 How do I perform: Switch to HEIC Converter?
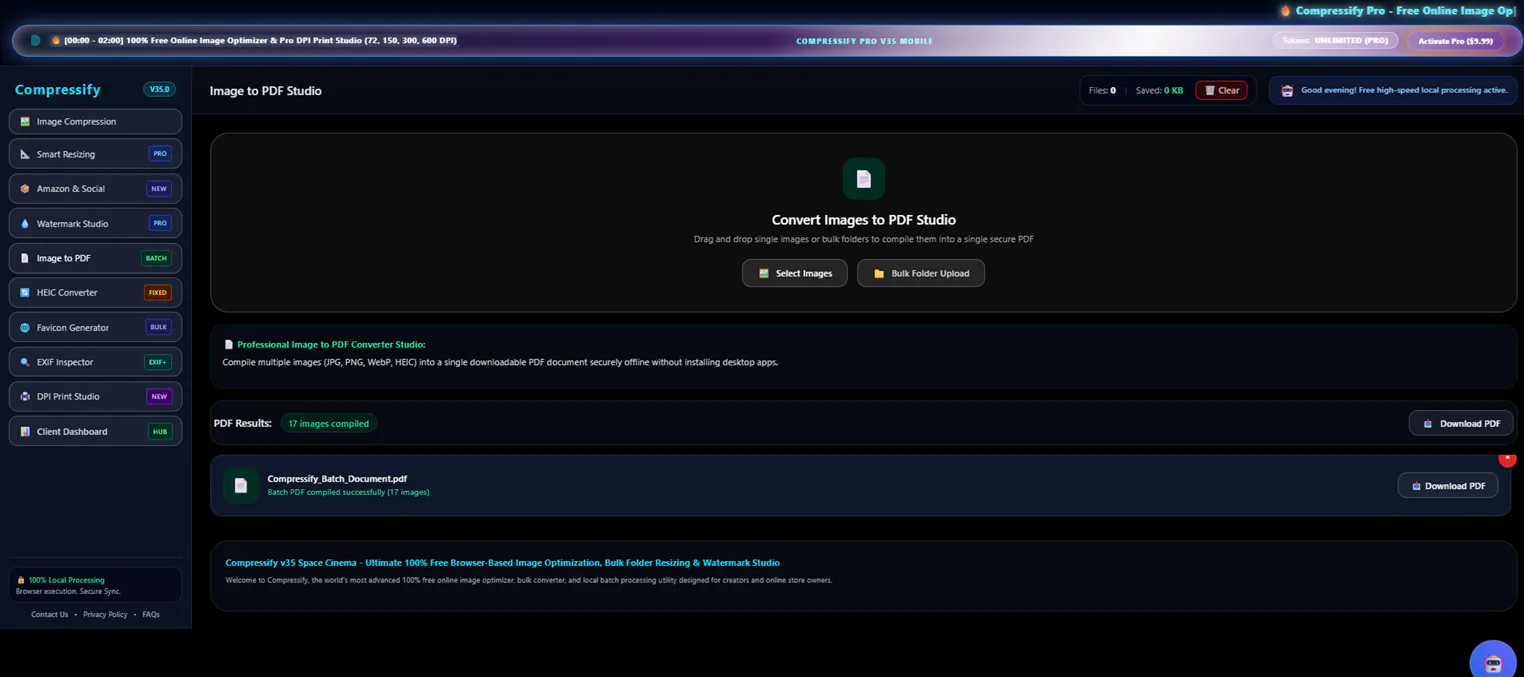[95, 292]
